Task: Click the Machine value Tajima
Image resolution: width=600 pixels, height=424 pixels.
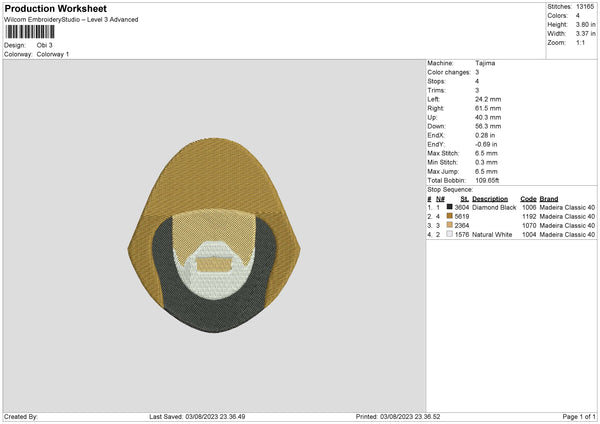Action: click(484, 63)
